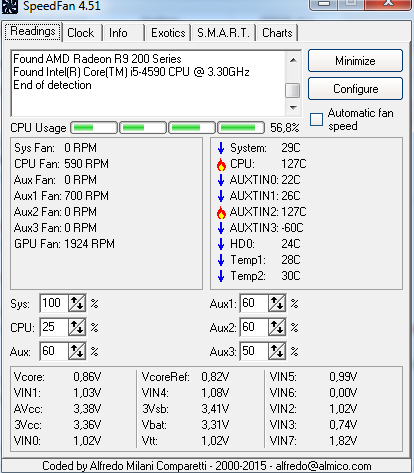
Task: Click the Vbat 3,31V voltage reading
Action: coord(185,425)
